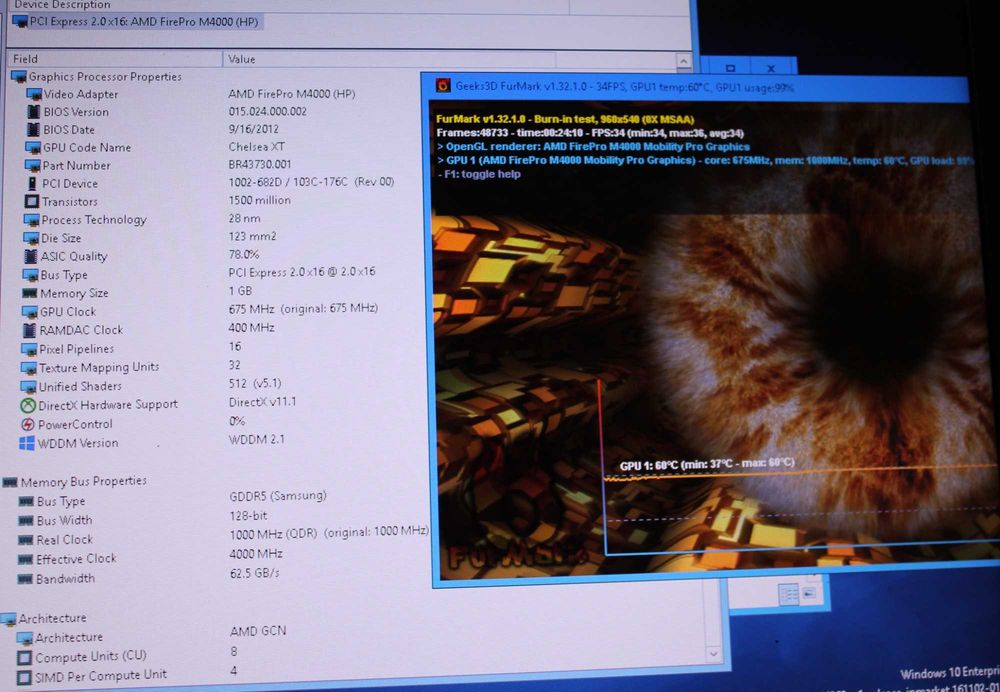Select the Real Clock row label
Image resolution: width=1000 pixels, height=692 pixels.
64,540
